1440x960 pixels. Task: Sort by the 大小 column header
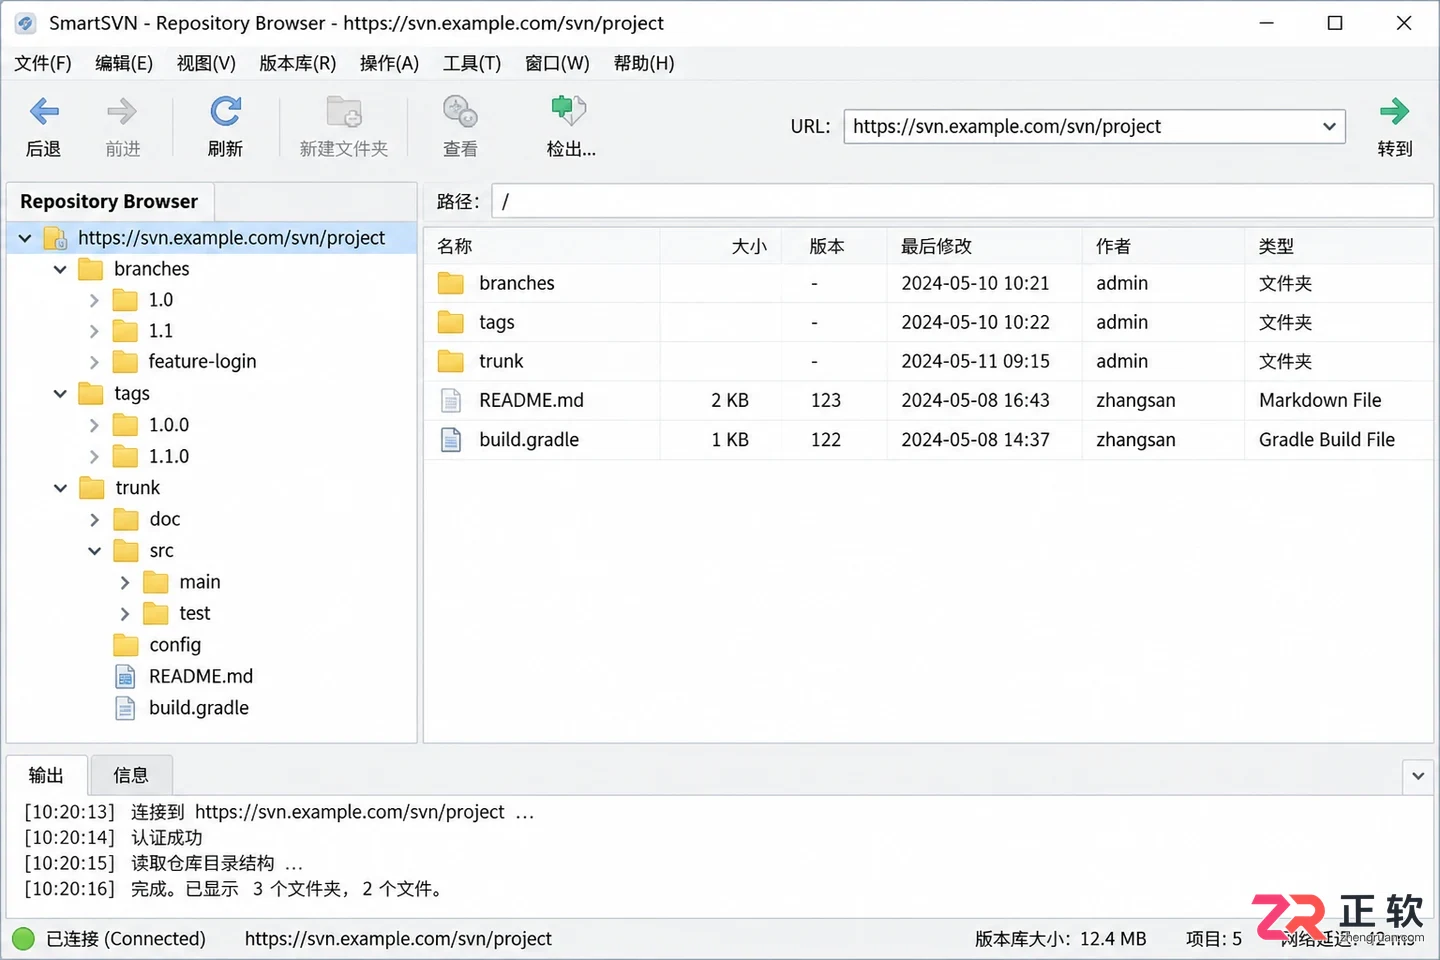[x=721, y=246]
